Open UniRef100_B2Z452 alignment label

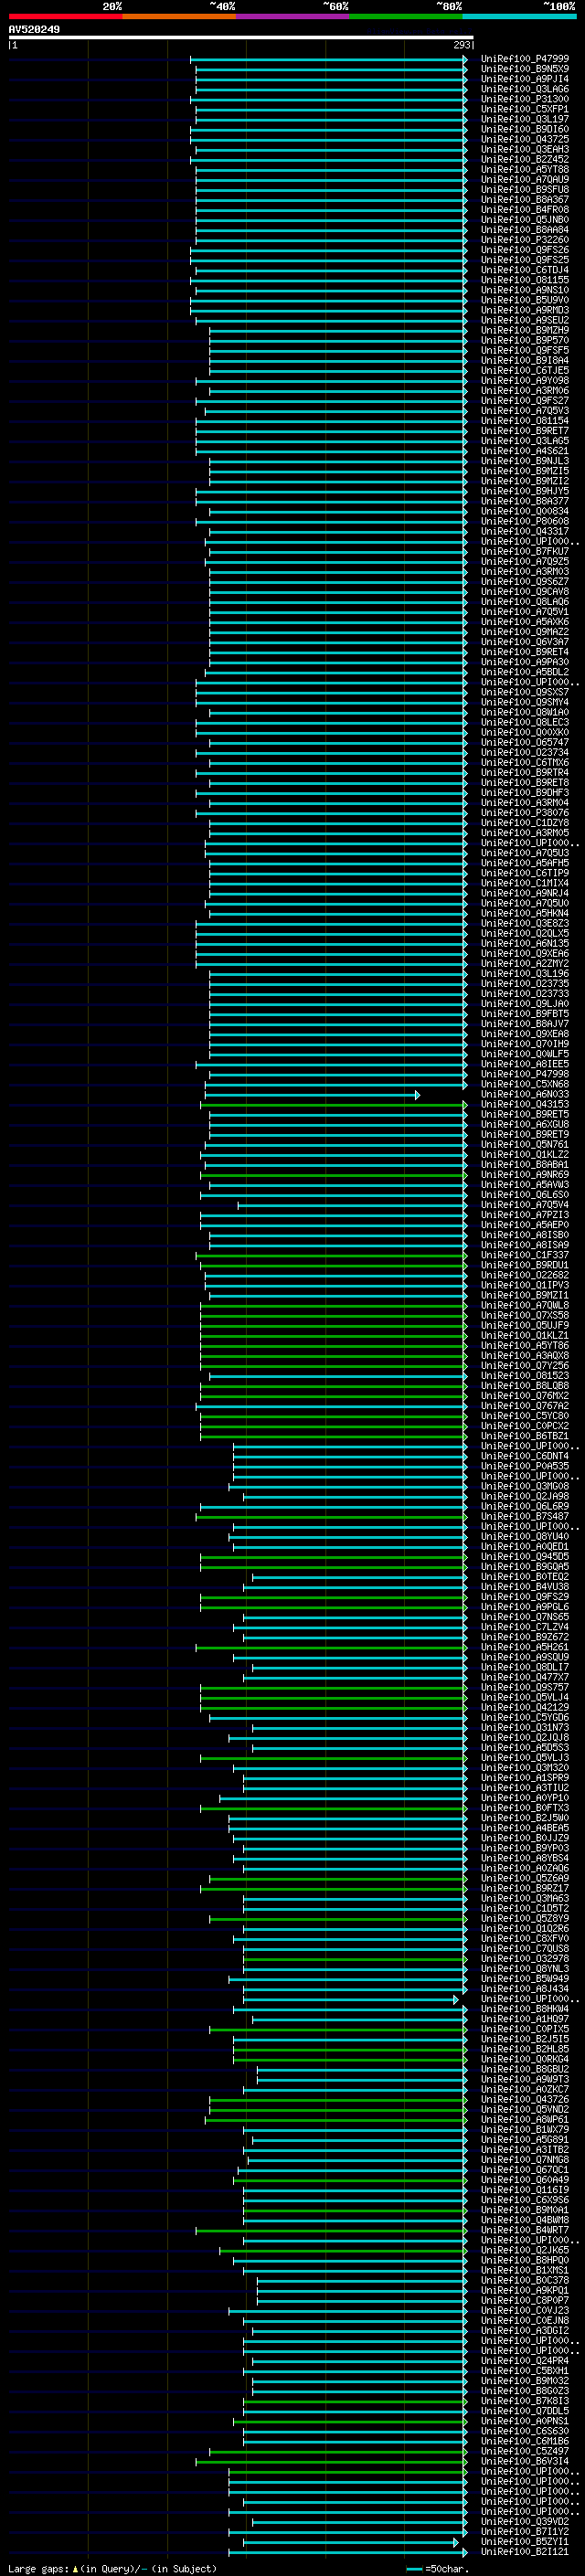(x=524, y=159)
